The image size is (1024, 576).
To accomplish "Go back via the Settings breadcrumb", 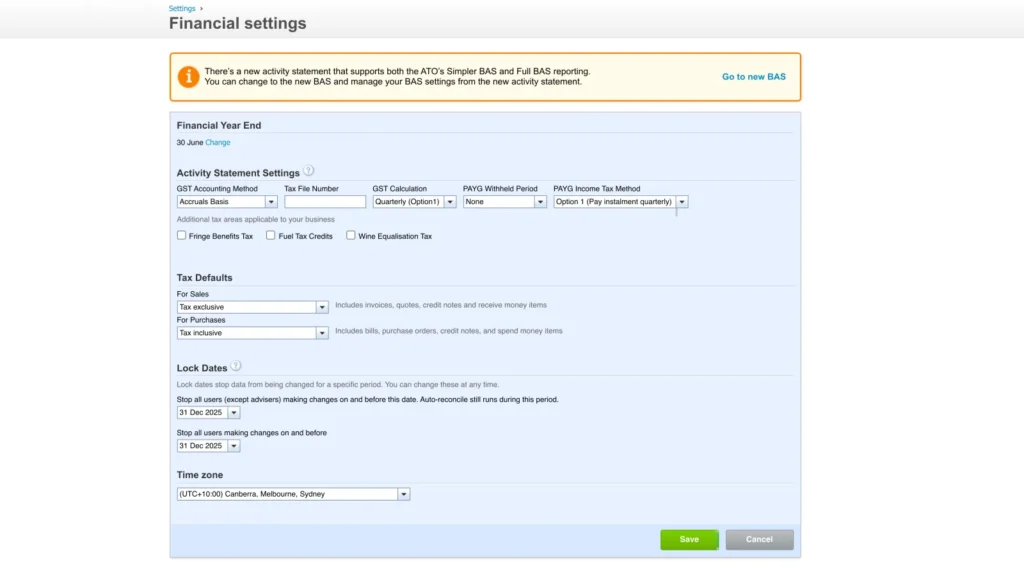I will pyautogui.click(x=180, y=8).
